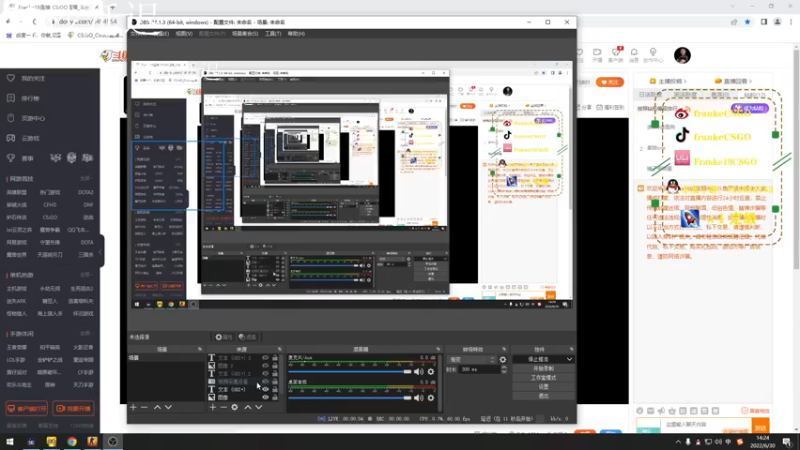800x450 pixels.
Task: Remove the selected source with minus icon
Action: 223,407
